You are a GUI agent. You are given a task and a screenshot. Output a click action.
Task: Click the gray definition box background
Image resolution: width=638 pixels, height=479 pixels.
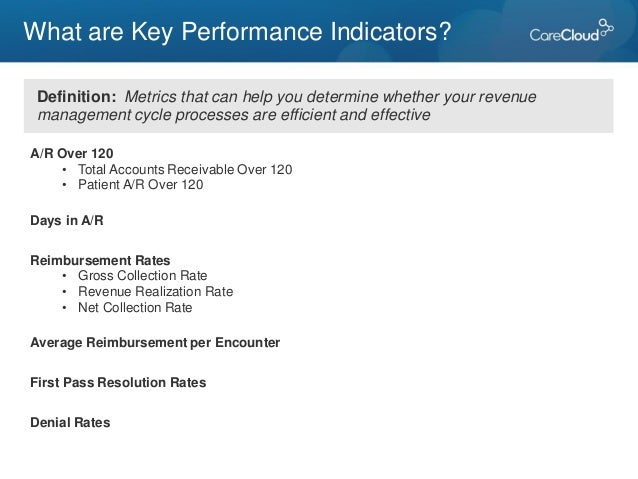coord(319,106)
